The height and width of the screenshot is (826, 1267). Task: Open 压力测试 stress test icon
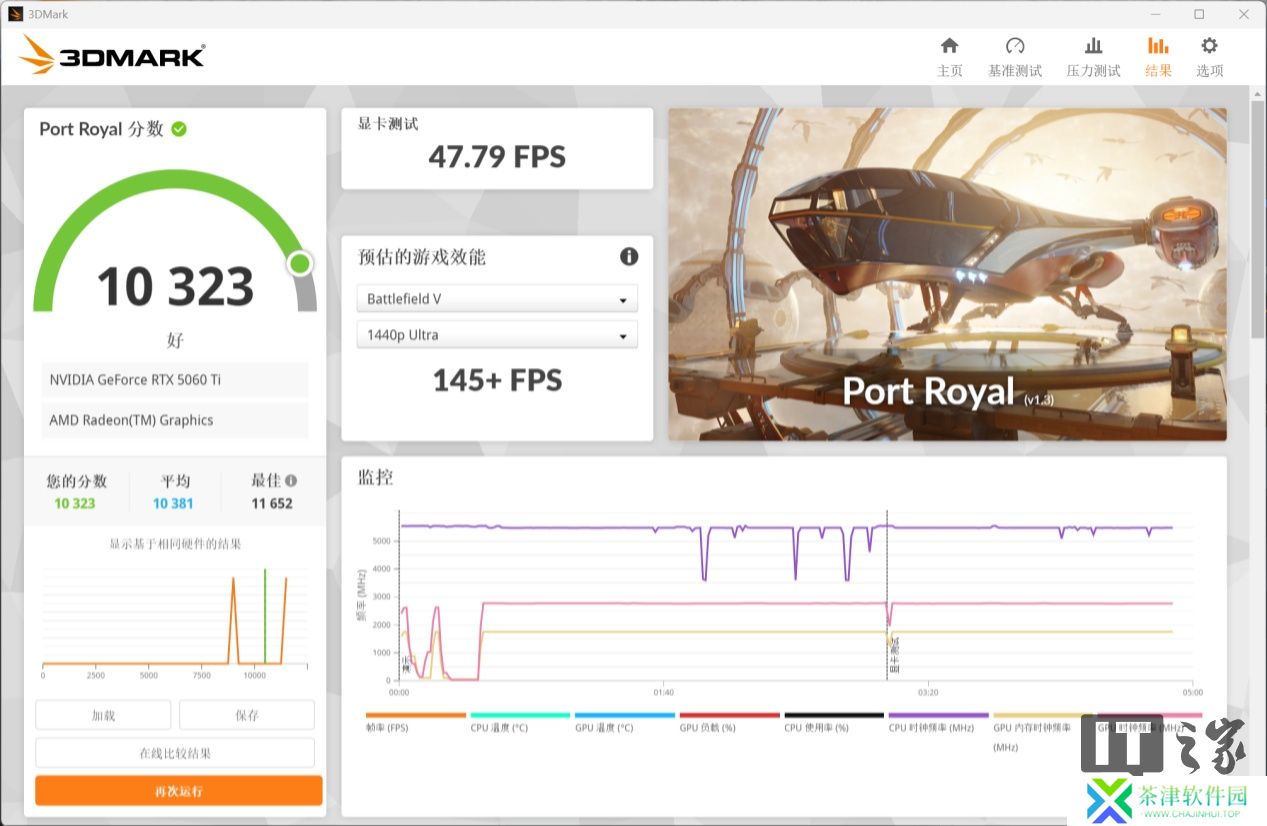point(1094,46)
